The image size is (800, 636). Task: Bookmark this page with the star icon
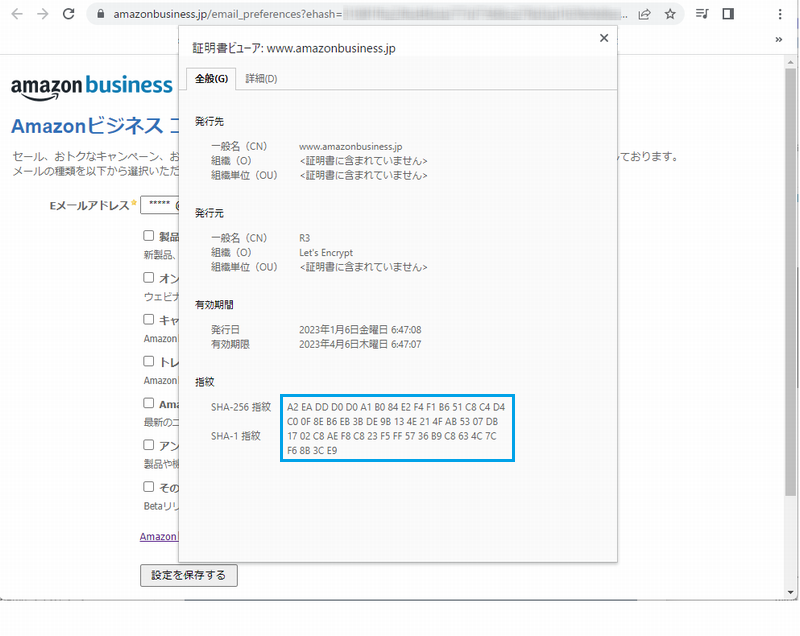(x=670, y=14)
